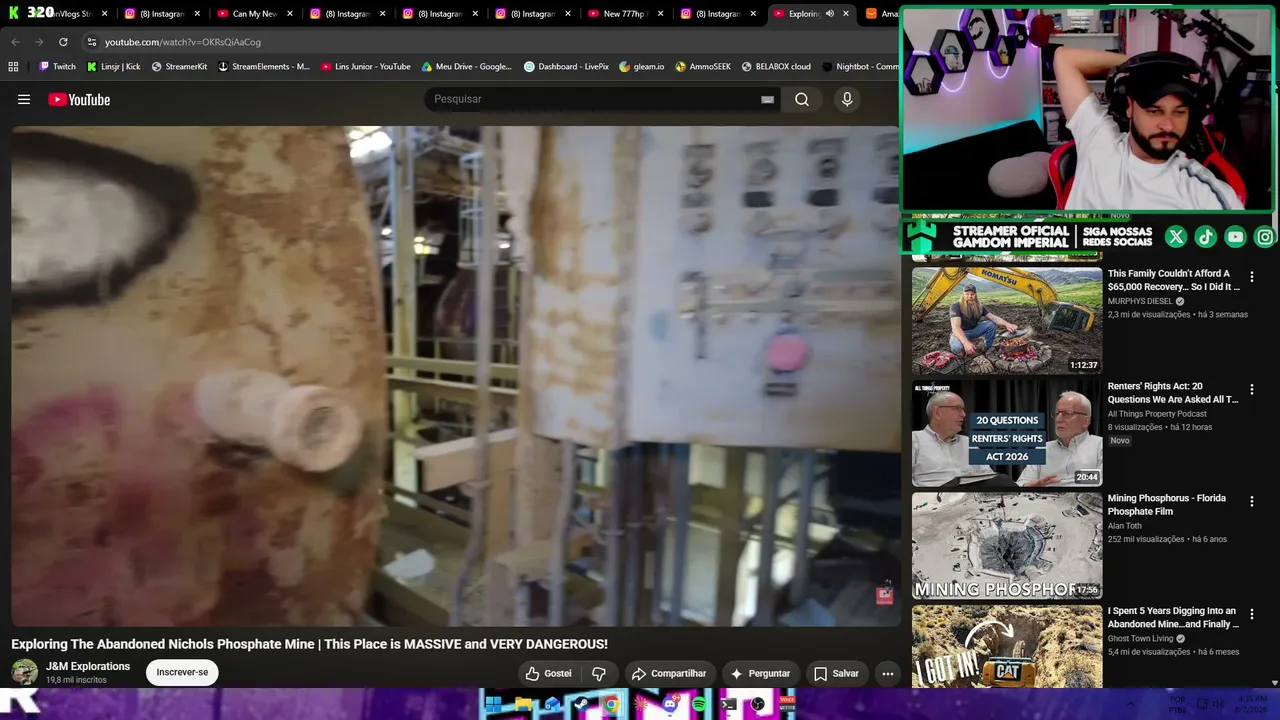
Task: Open the X social icon in the stream overlay
Action: point(1176,237)
